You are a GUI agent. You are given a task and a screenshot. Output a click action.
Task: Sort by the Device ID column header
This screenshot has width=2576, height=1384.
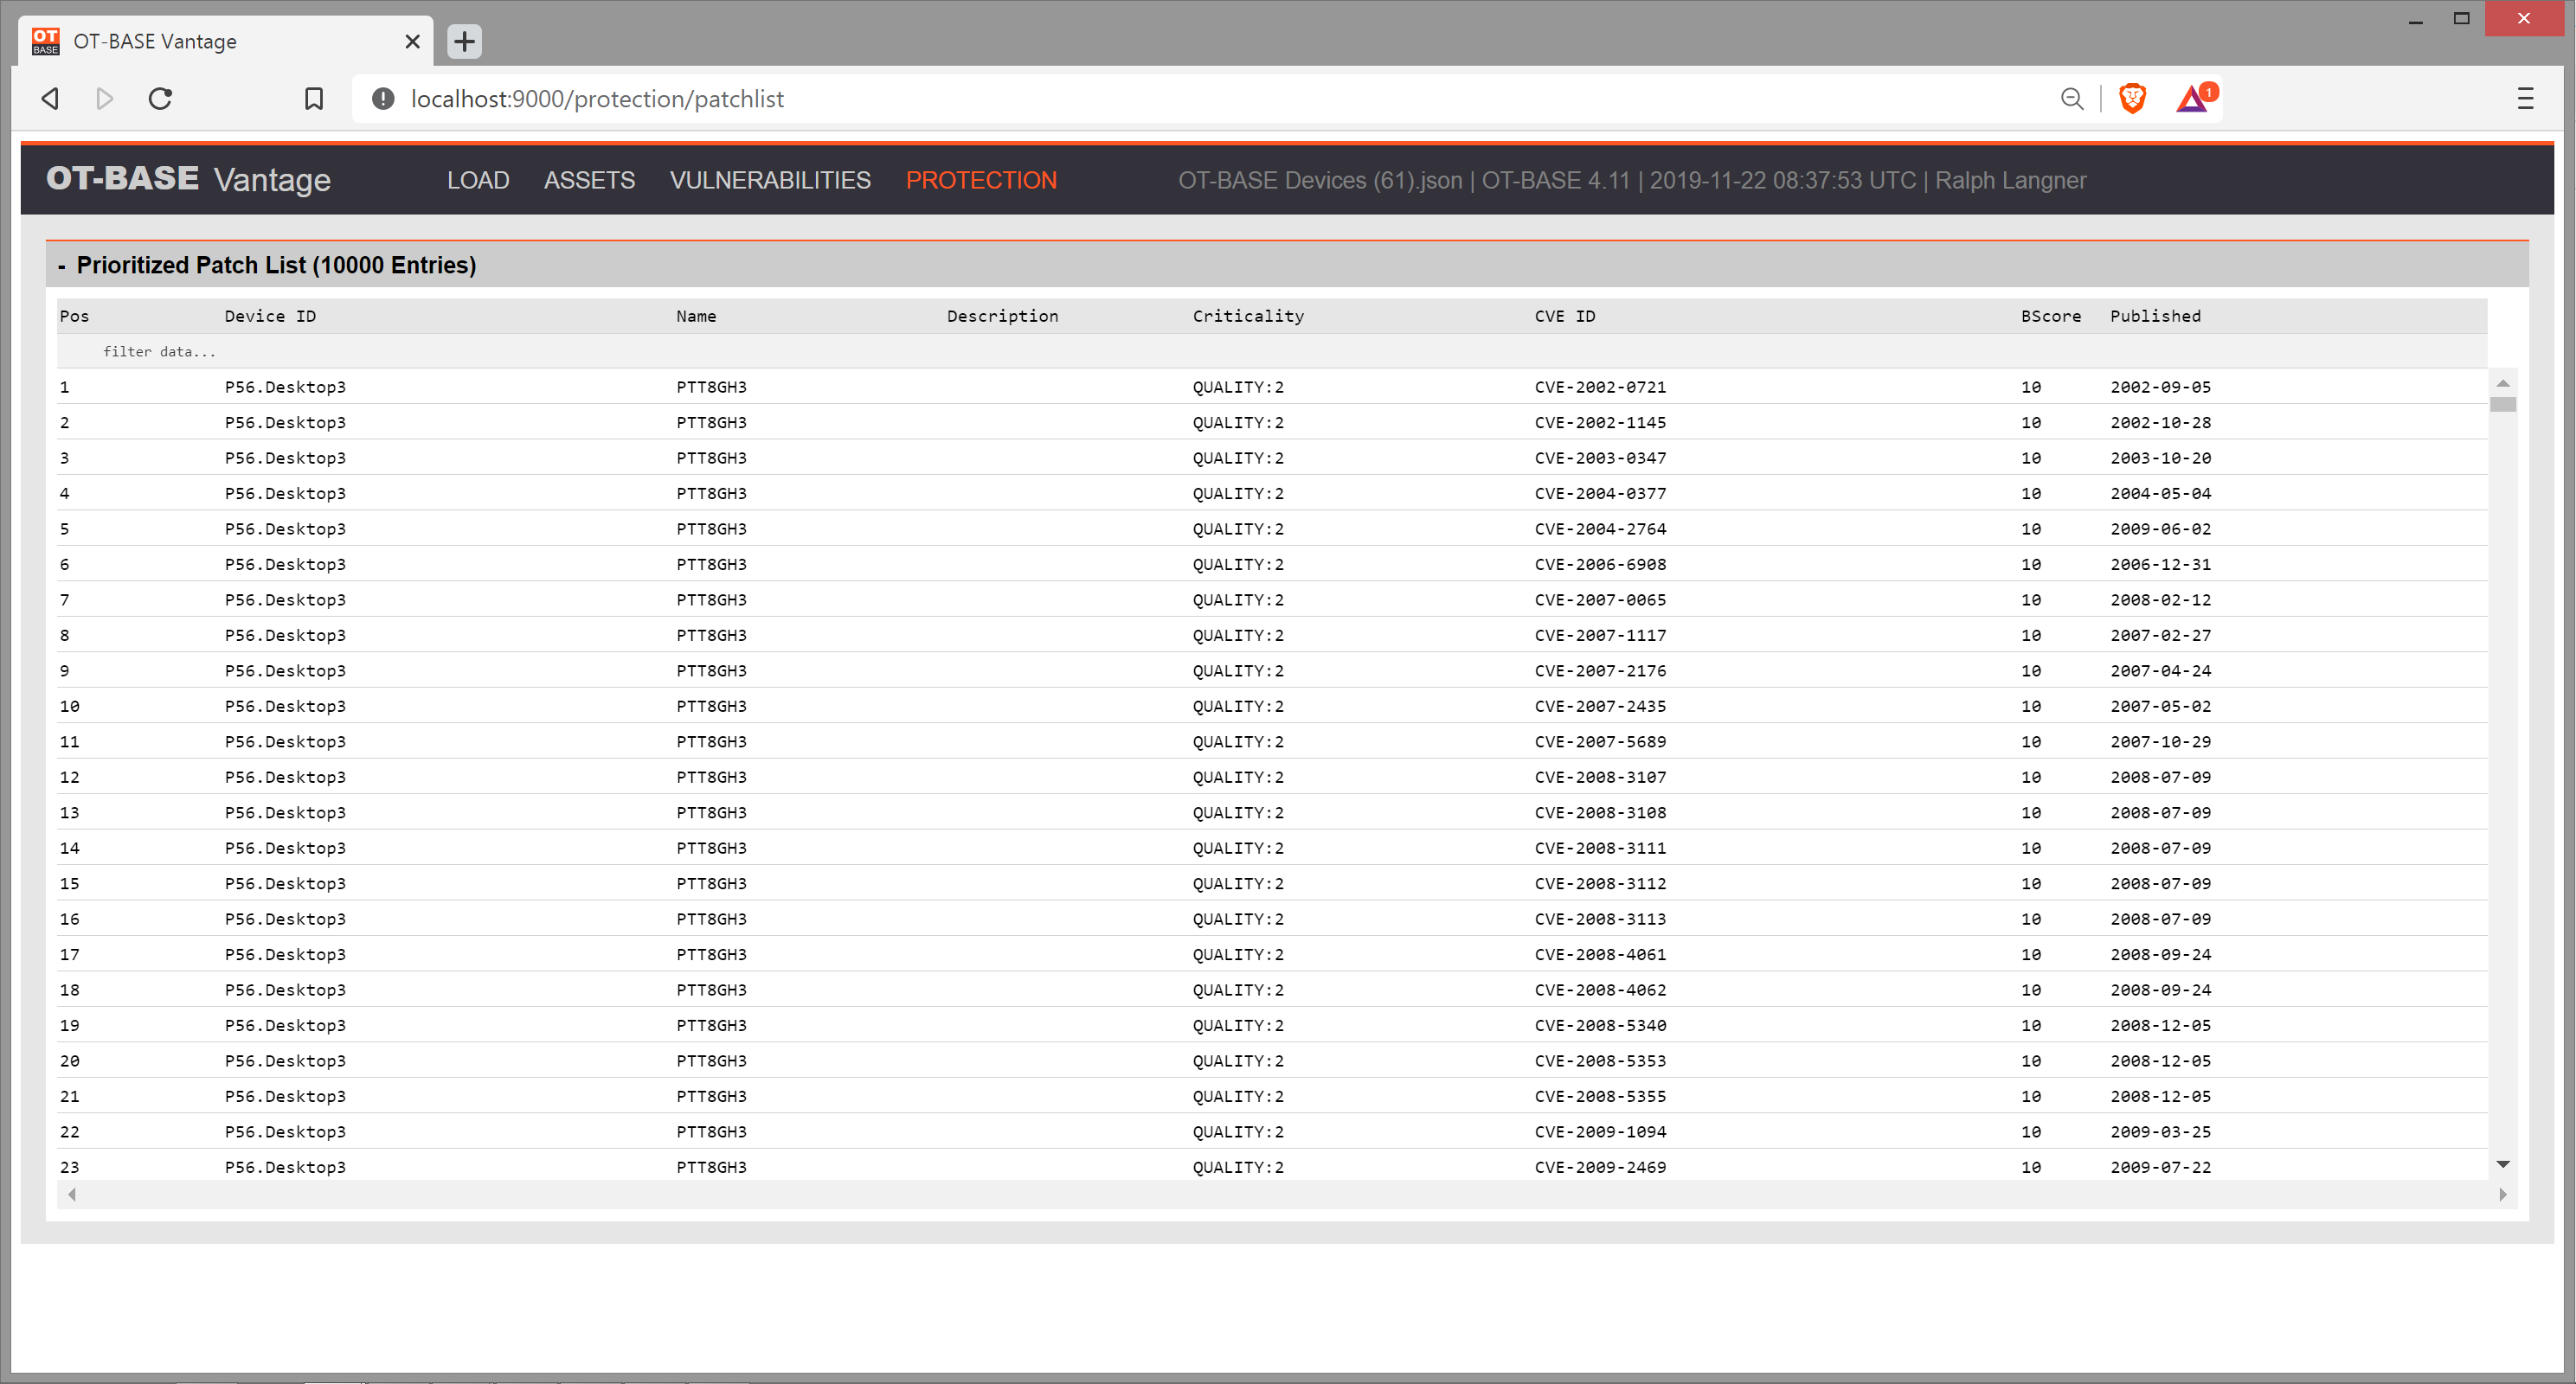pyautogui.click(x=270, y=316)
